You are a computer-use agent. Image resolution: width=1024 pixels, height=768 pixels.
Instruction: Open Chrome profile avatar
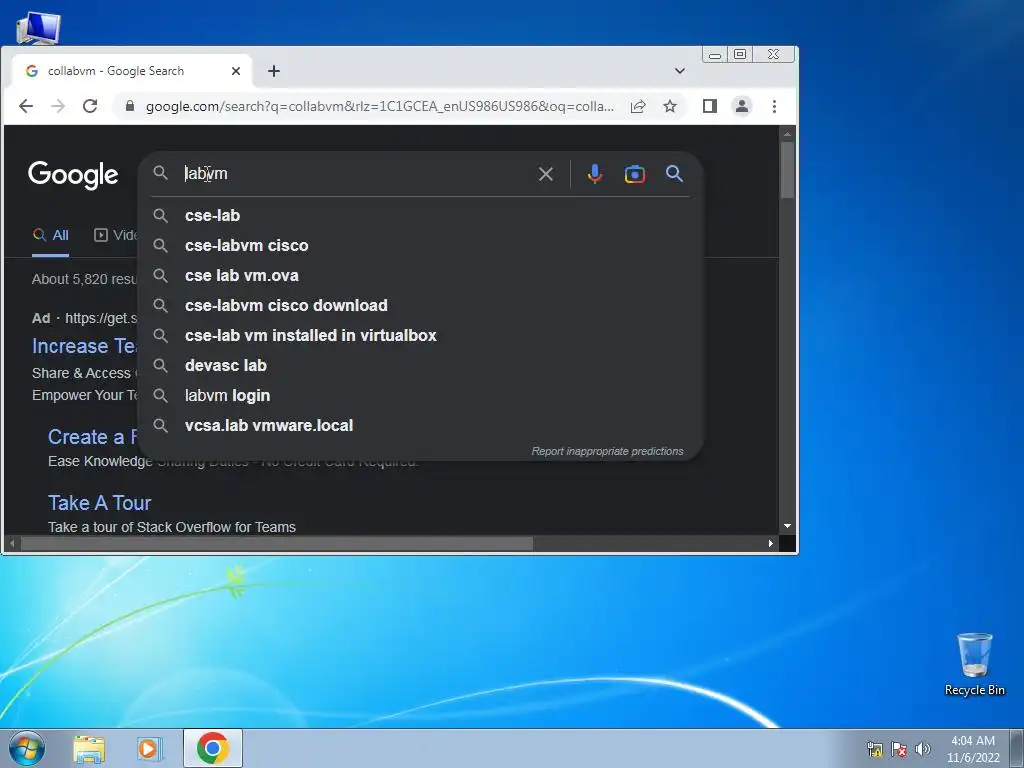tap(742, 106)
